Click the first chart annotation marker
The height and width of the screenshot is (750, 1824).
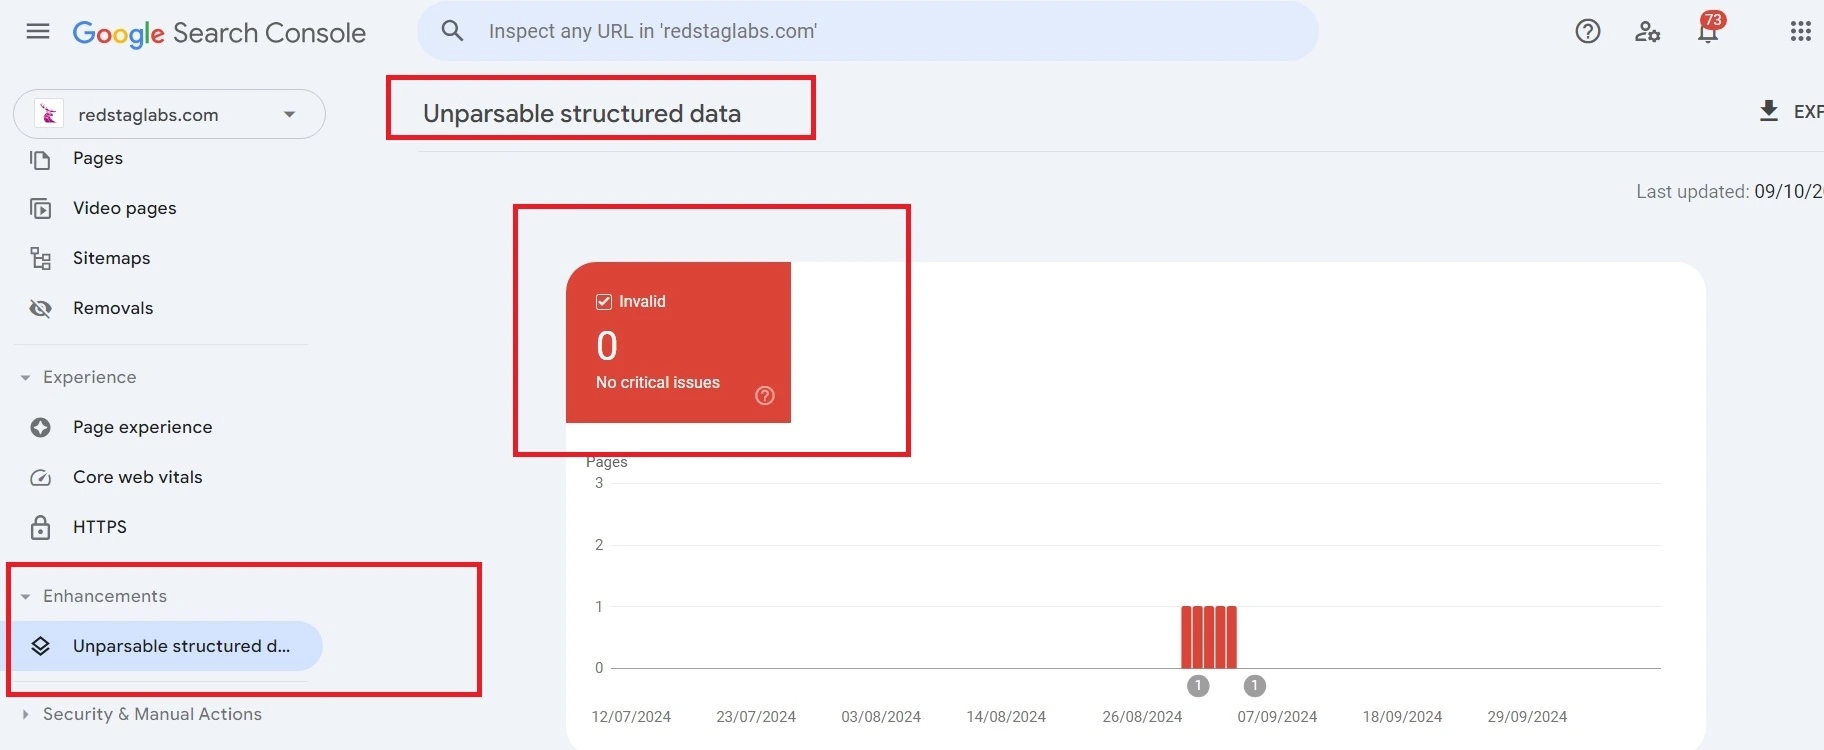click(x=1198, y=686)
